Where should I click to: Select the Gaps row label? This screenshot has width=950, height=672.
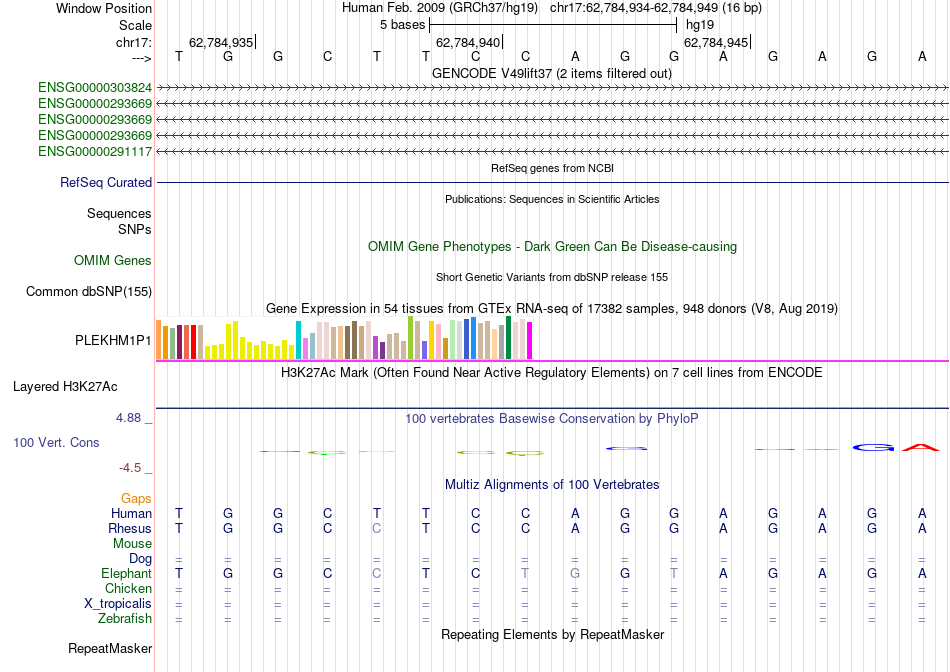136,498
